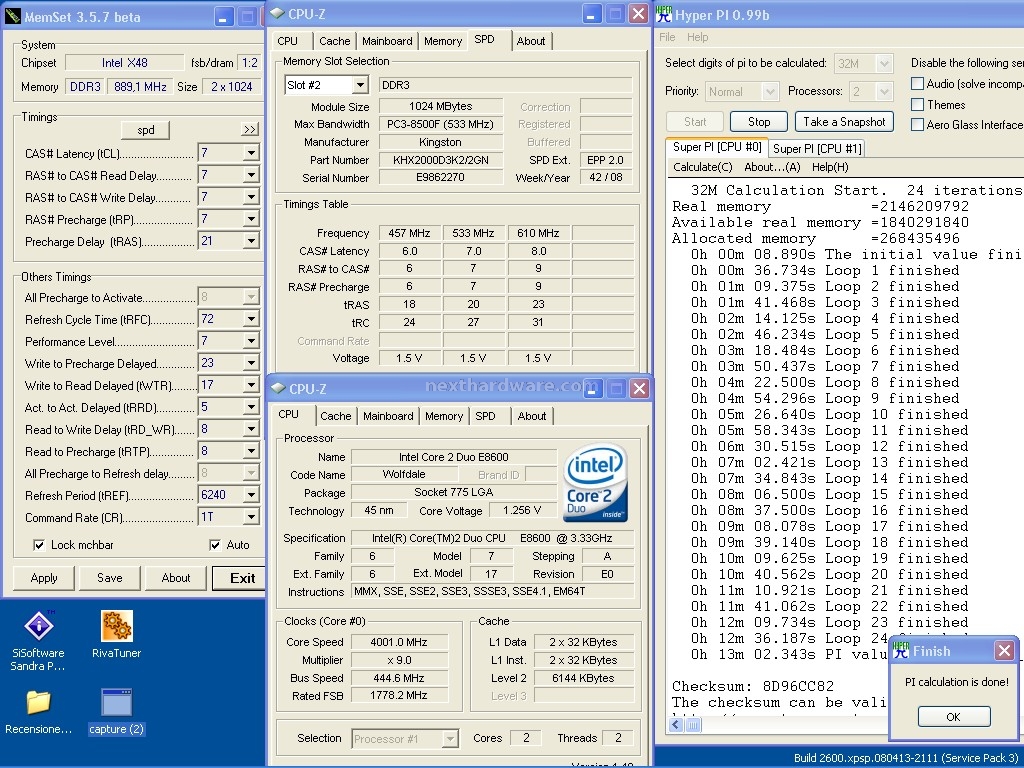Check the Aero Glass Interface option

click(x=918, y=125)
